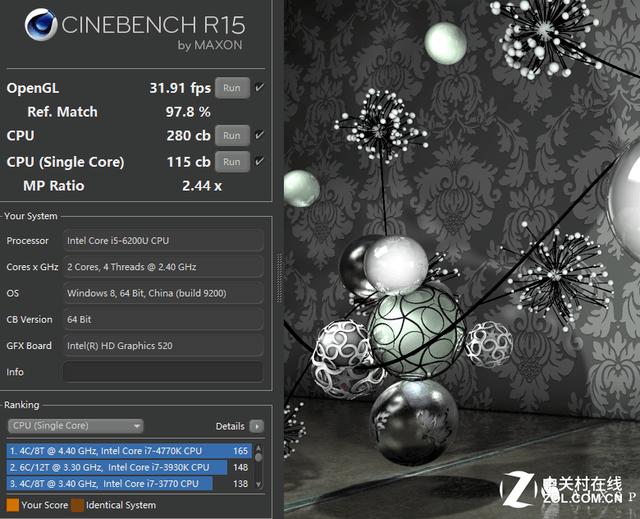The width and height of the screenshot is (640, 519).
Task: Click the brown Identical System color swatch
Action: 78,505
